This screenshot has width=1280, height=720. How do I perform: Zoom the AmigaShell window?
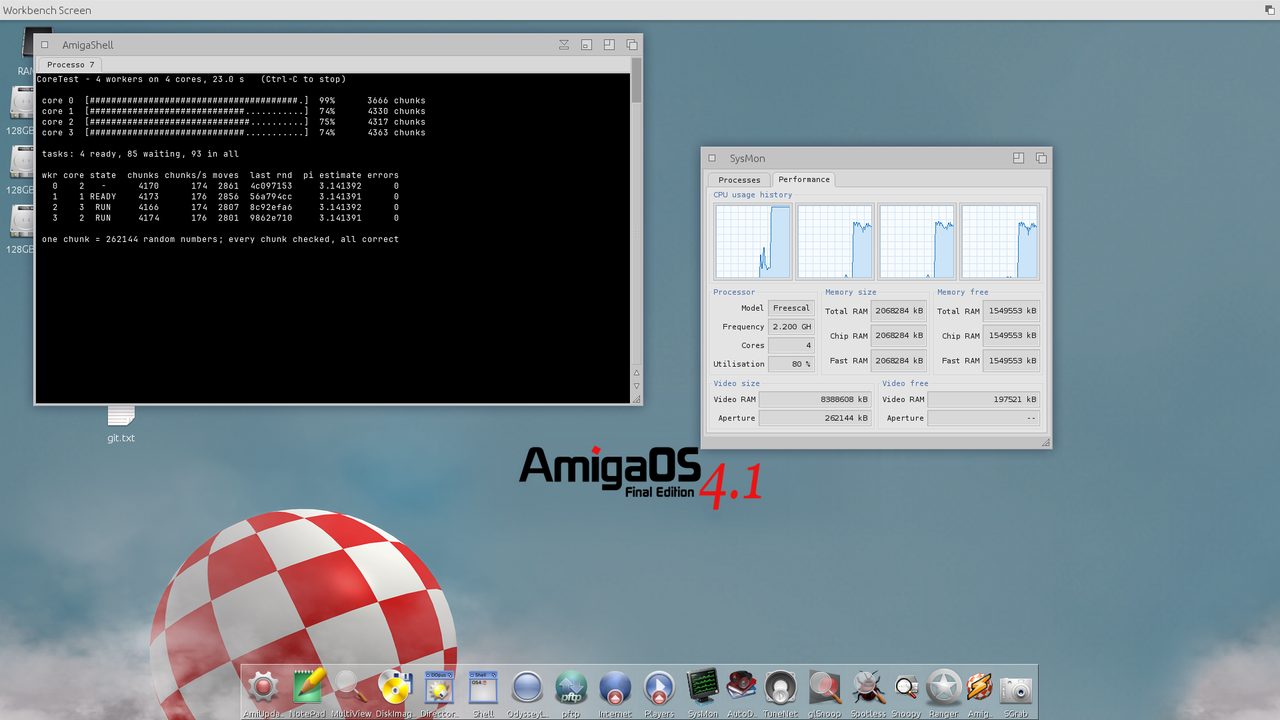tap(609, 45)
